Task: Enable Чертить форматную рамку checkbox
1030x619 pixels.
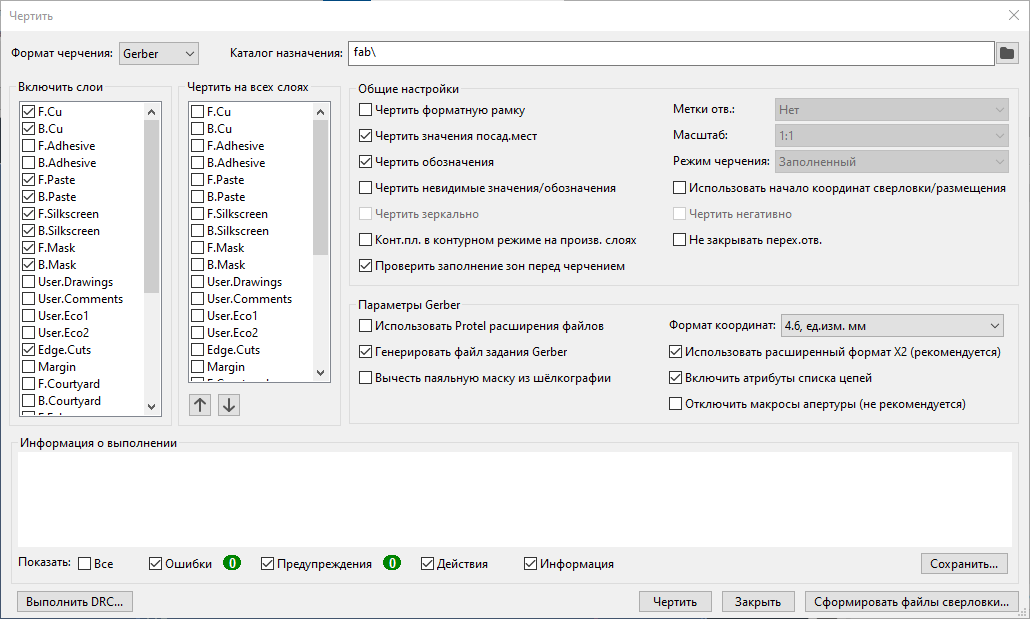Action: coord(366,110)
